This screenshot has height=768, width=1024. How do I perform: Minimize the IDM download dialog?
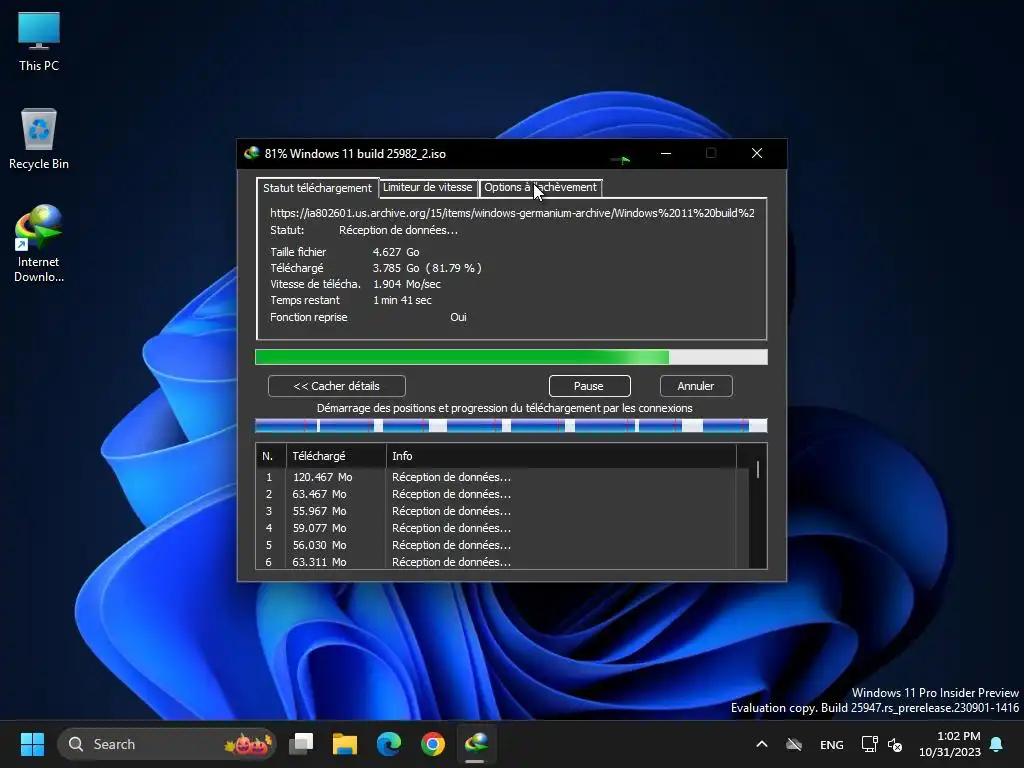(x=666, y=153)
